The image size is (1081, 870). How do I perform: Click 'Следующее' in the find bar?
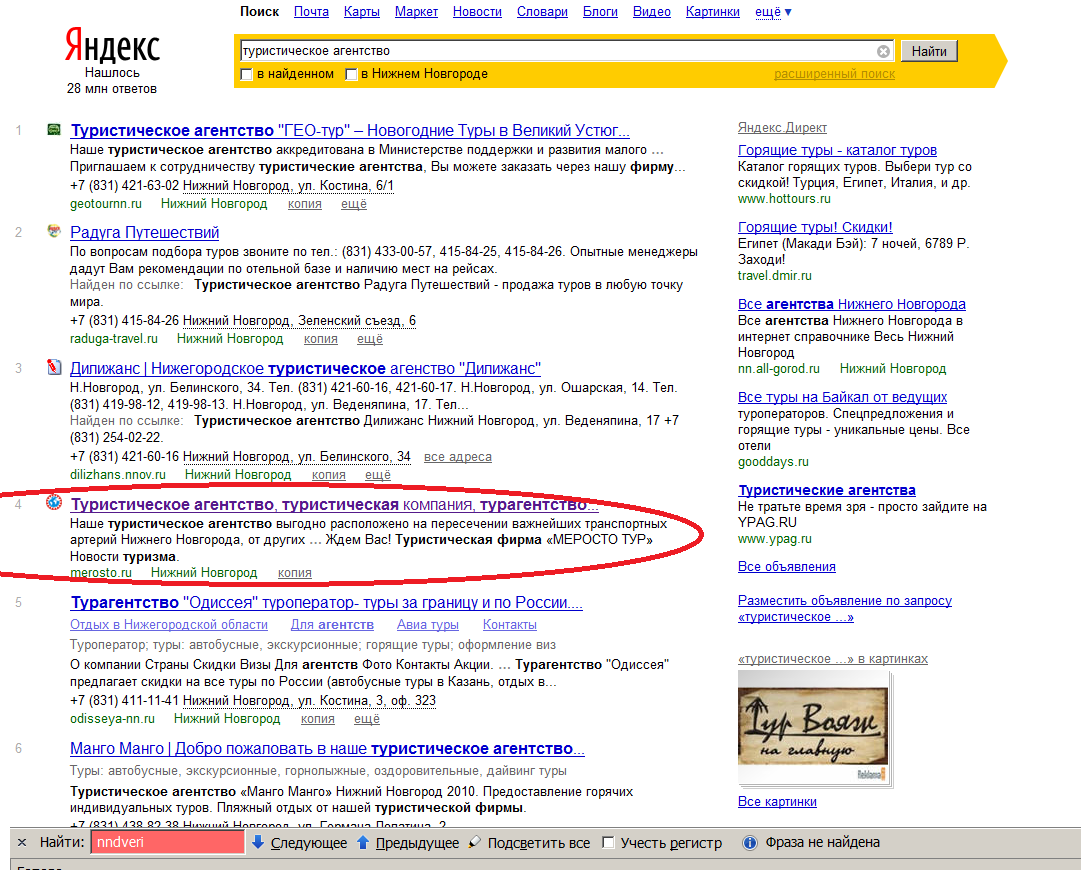(x=309, y=843)
